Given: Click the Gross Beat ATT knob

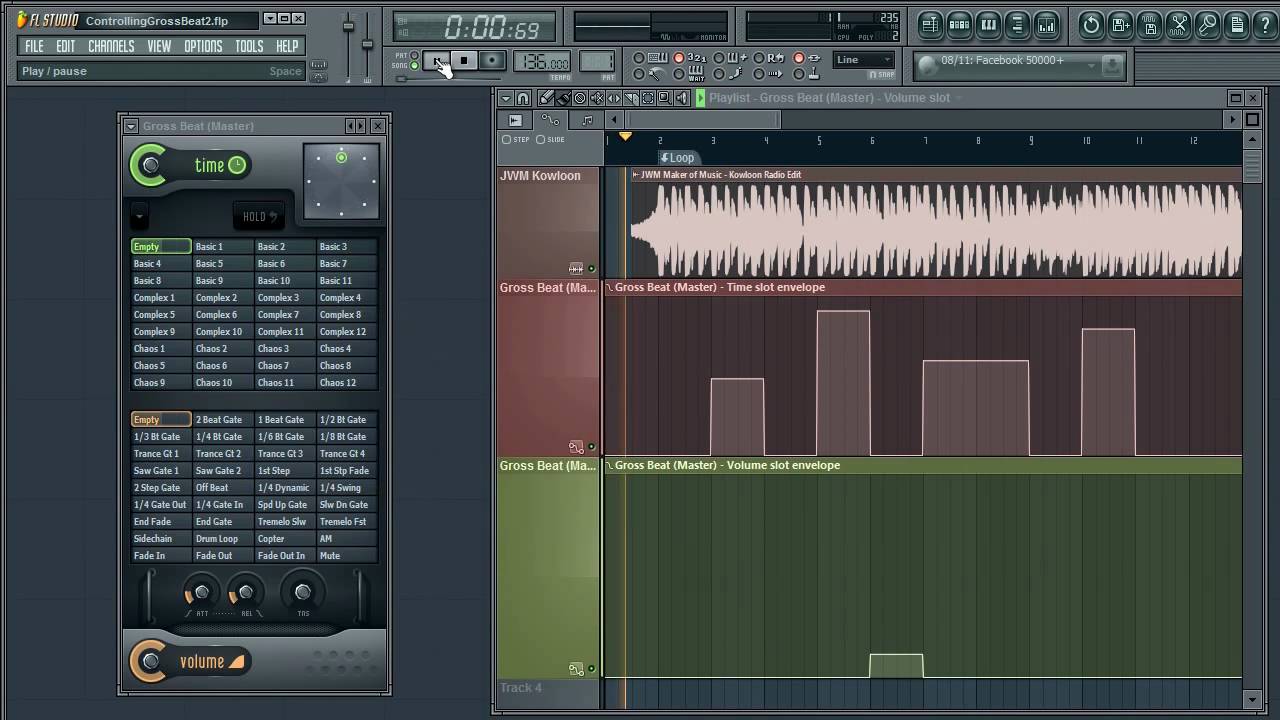Looking at the screenshot, I should click(202, 592).
